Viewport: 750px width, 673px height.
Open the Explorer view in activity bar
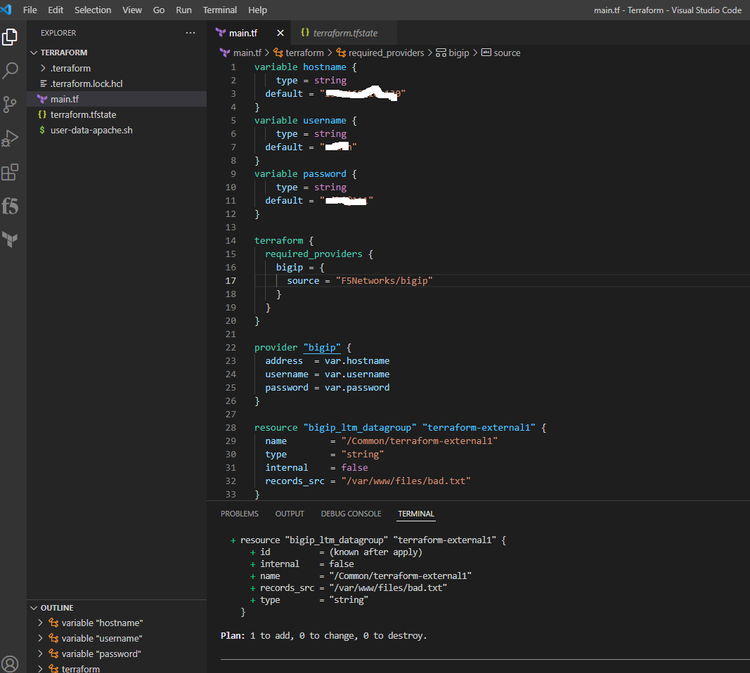(10, 37)
